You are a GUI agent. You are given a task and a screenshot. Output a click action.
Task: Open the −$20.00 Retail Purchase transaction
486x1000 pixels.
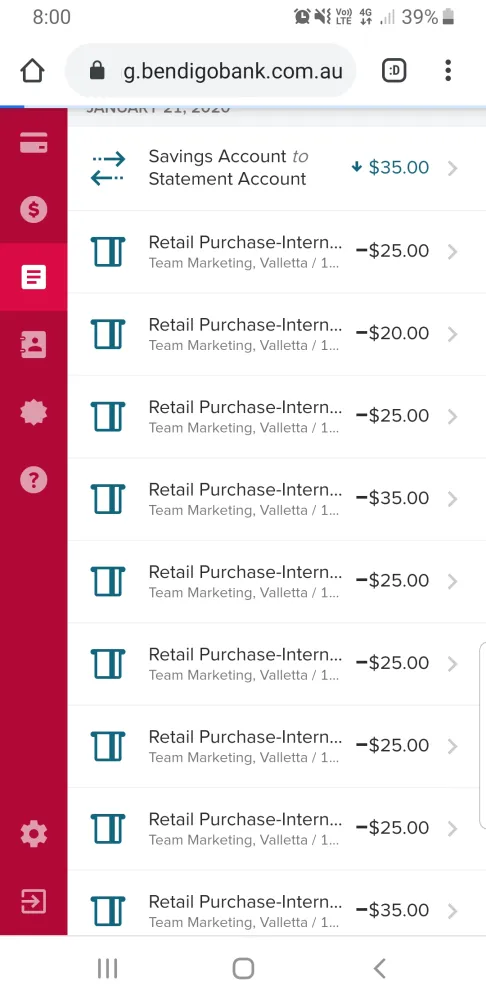click(276, 334)
